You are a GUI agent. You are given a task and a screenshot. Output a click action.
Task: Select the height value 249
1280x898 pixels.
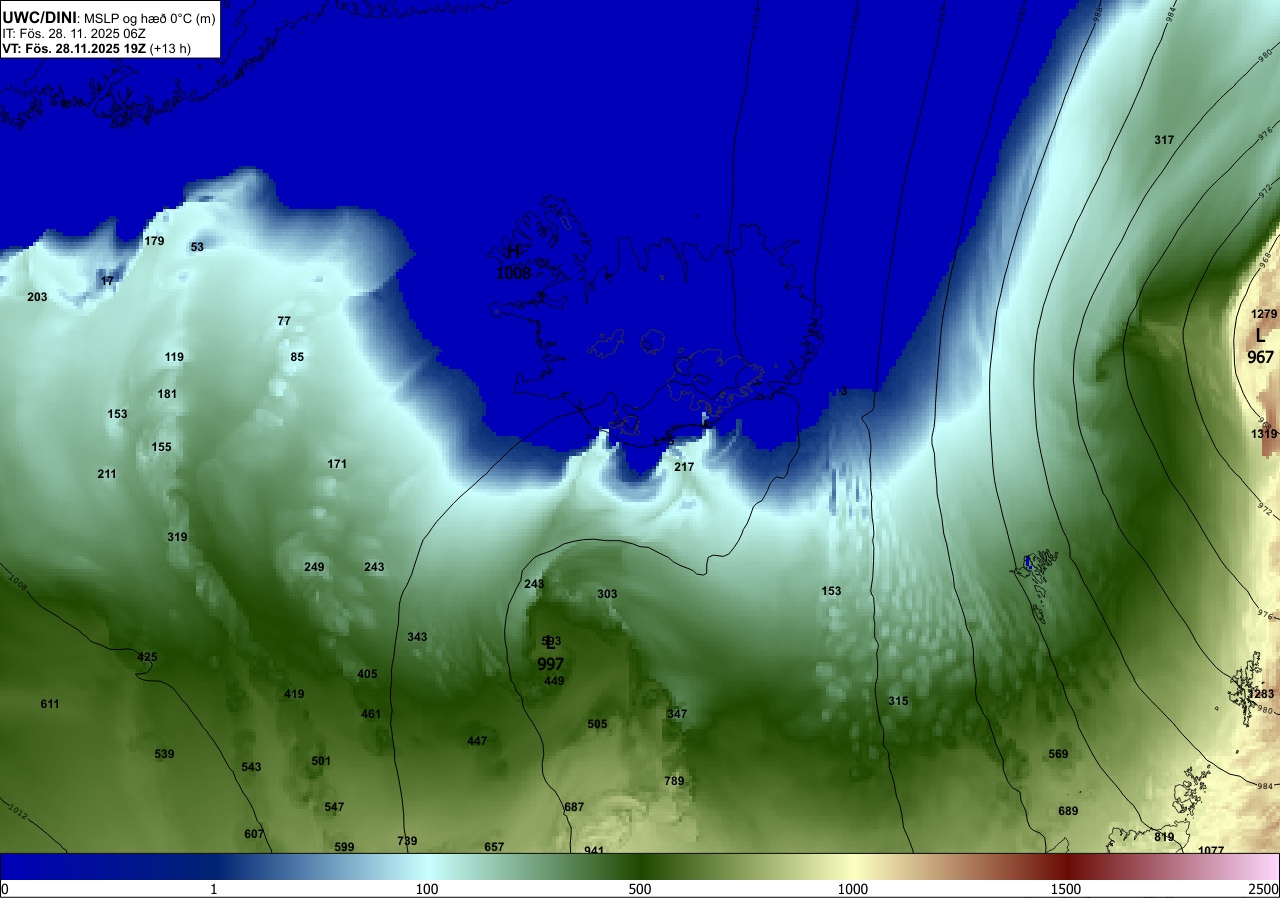pos(314,567)
